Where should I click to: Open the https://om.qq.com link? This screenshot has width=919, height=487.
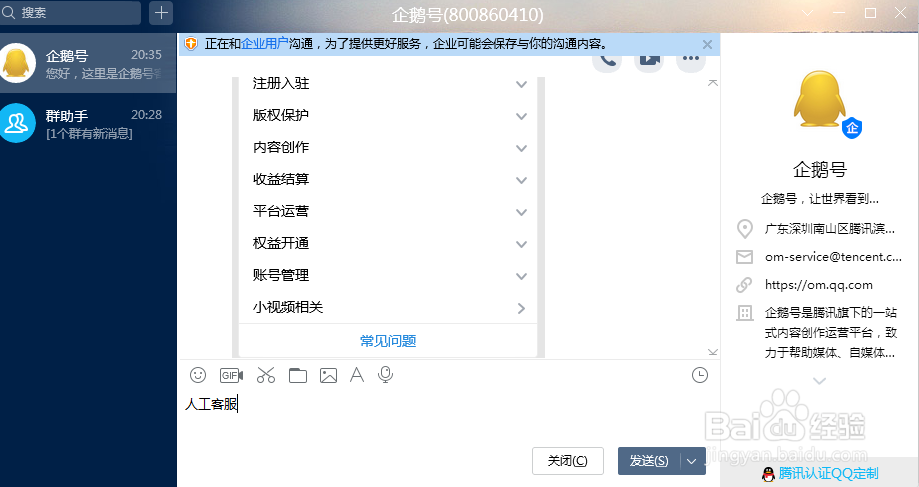pyautogui.click(x=819, y=285)
